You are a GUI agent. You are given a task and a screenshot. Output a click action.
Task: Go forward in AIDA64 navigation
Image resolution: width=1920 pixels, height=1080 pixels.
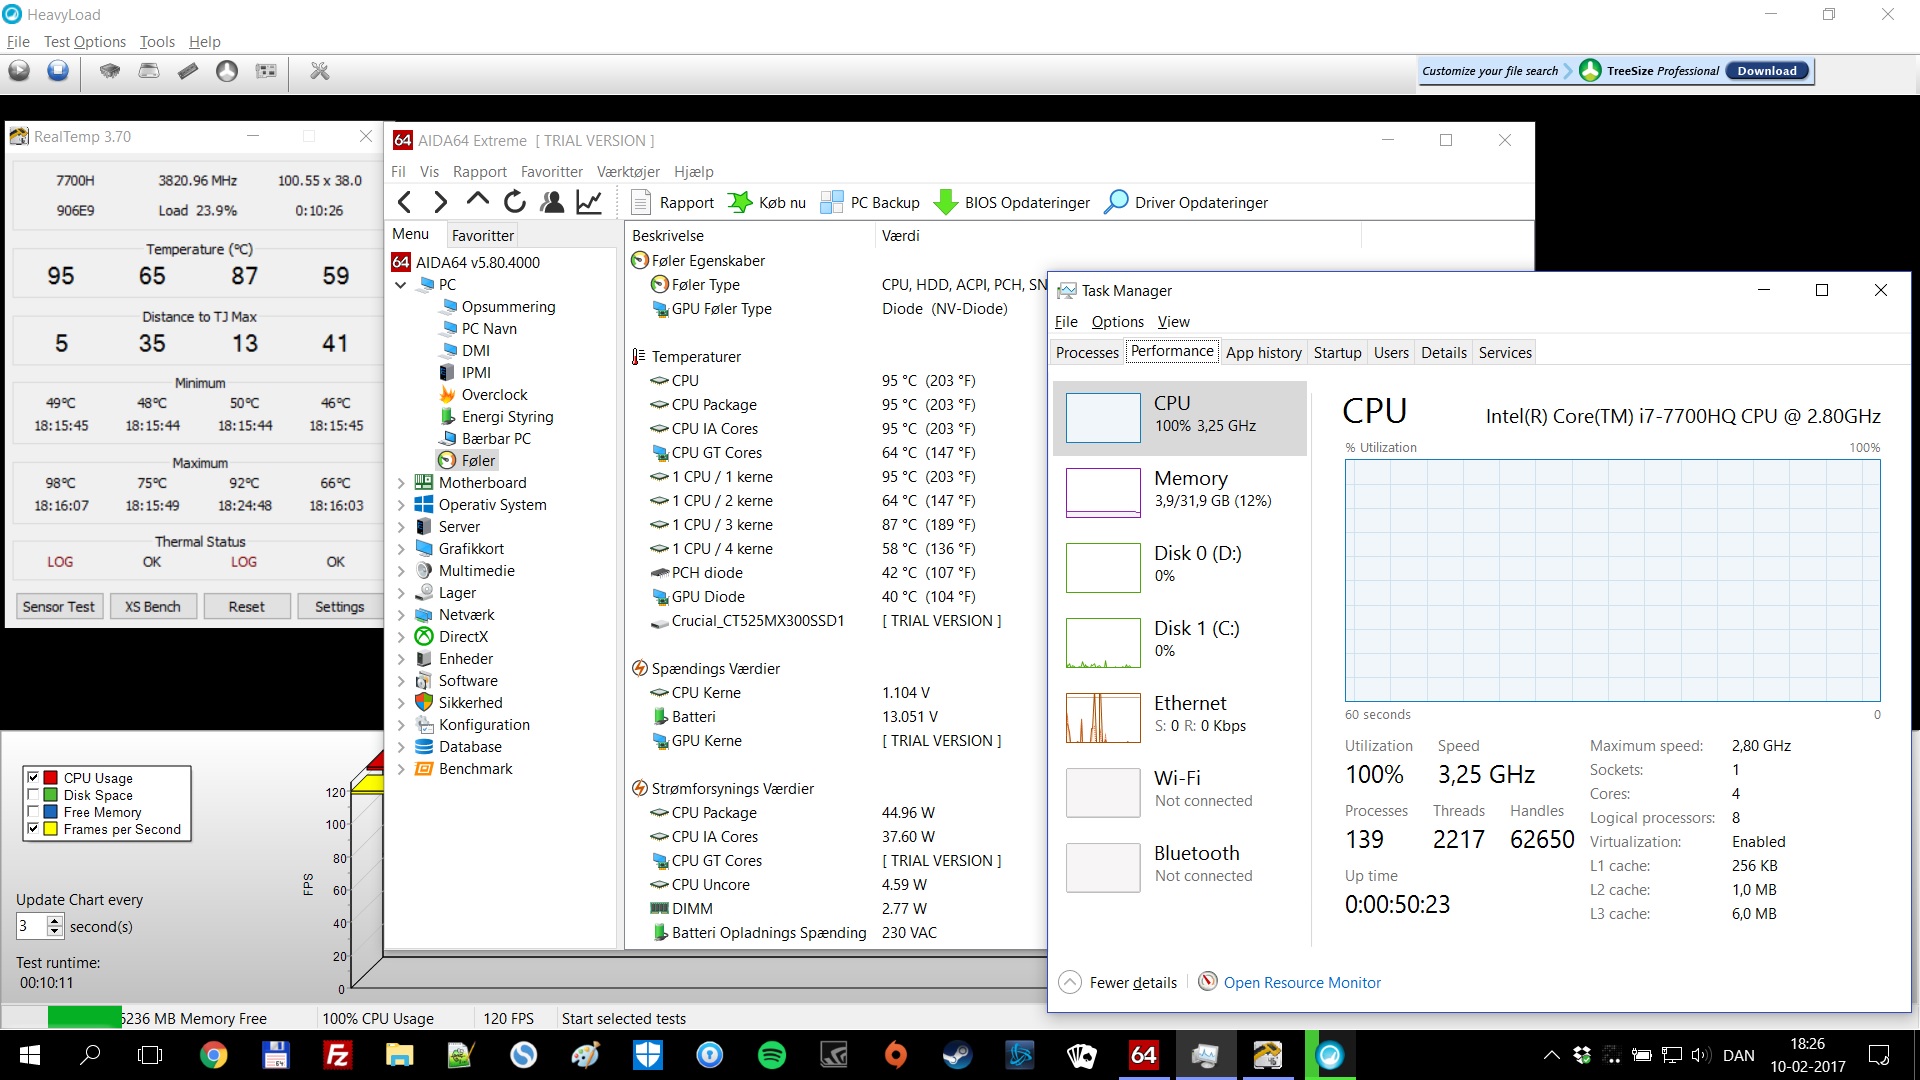440,202
